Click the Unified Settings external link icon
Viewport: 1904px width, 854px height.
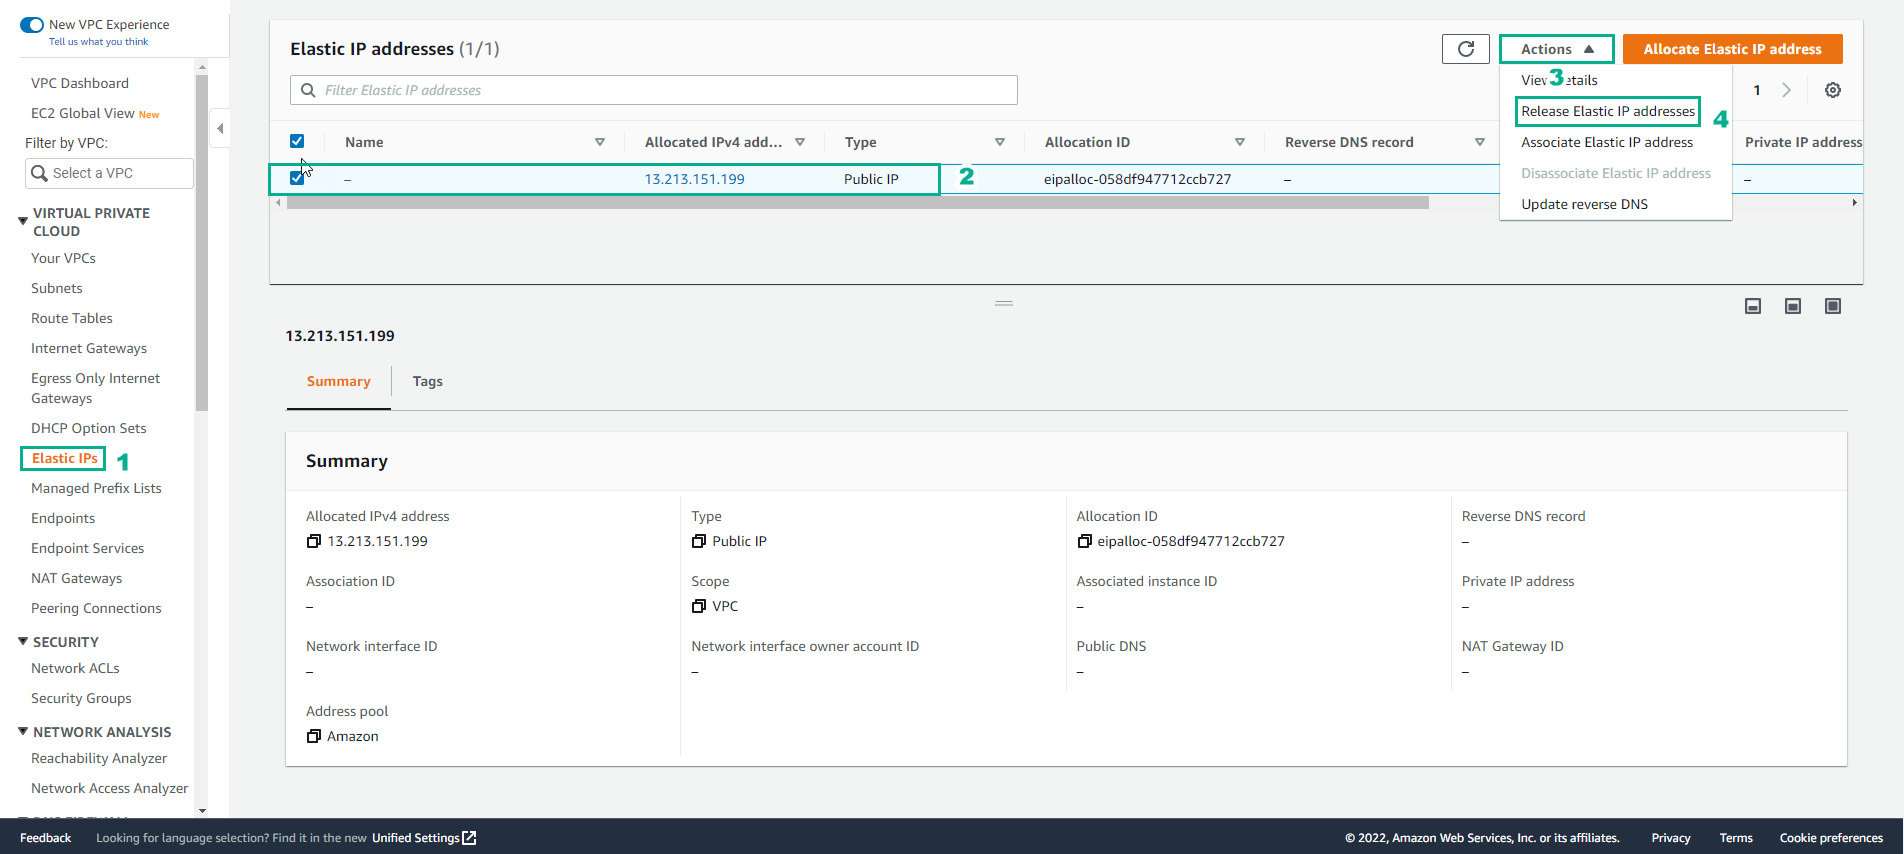tap(469, 838)
